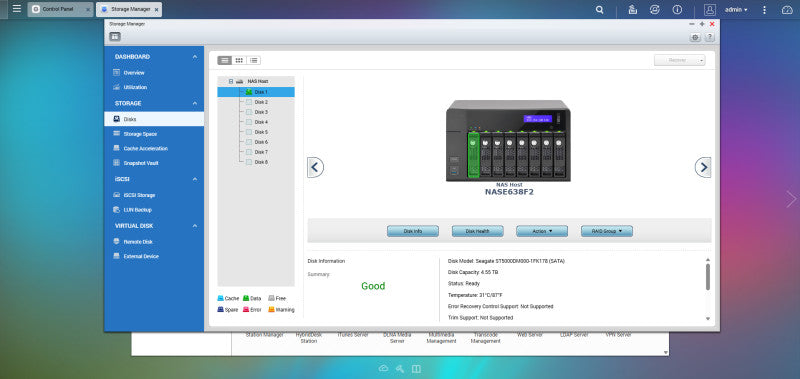Image resolution: width=800 pixels, height=379 pixels.
Task: Open Snapshot Vault in the sidebar
Action: pyautogui.click(x=154, y=163)
